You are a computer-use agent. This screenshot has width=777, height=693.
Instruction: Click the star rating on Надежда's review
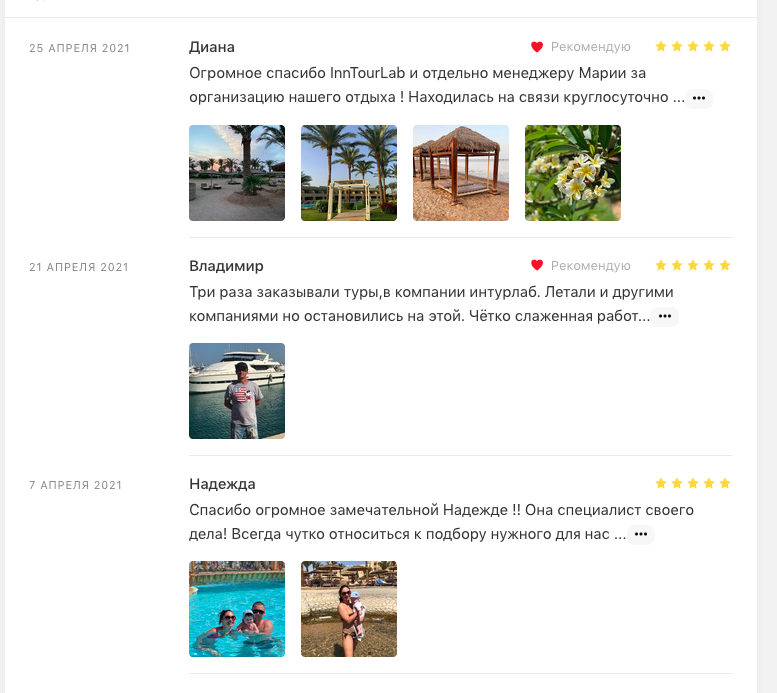[693, 483]
